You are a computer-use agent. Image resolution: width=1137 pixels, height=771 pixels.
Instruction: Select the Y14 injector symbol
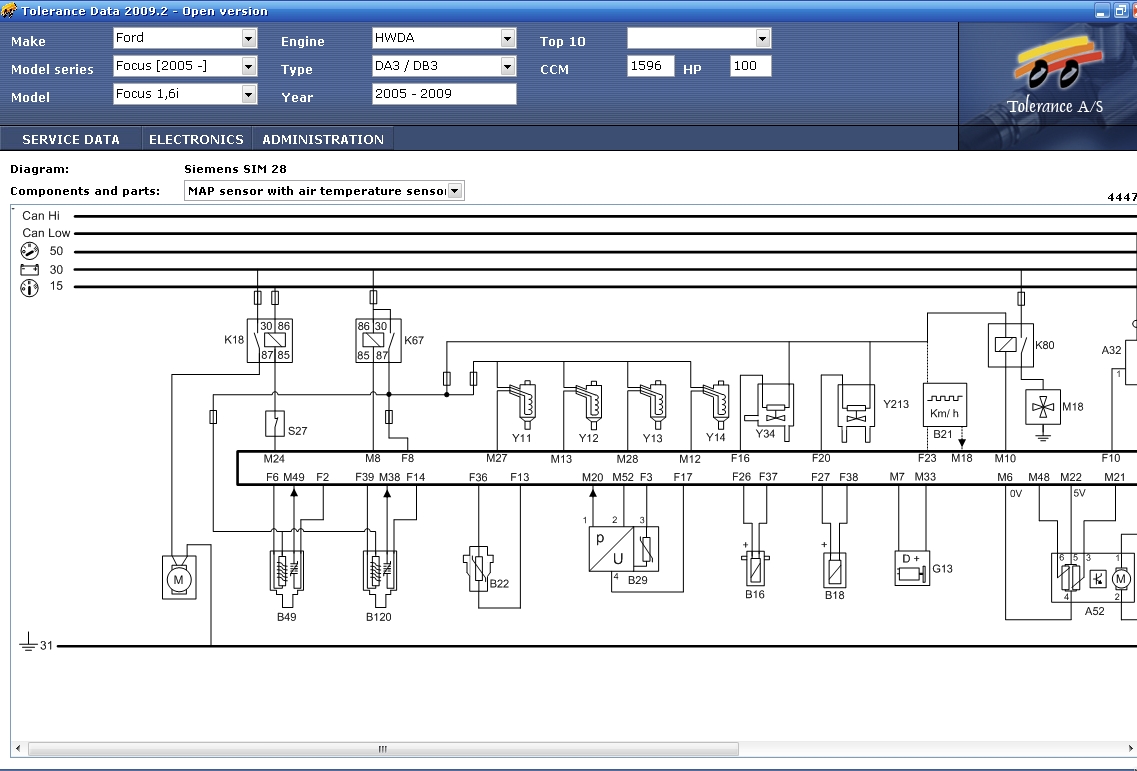[x=717, y=405]
